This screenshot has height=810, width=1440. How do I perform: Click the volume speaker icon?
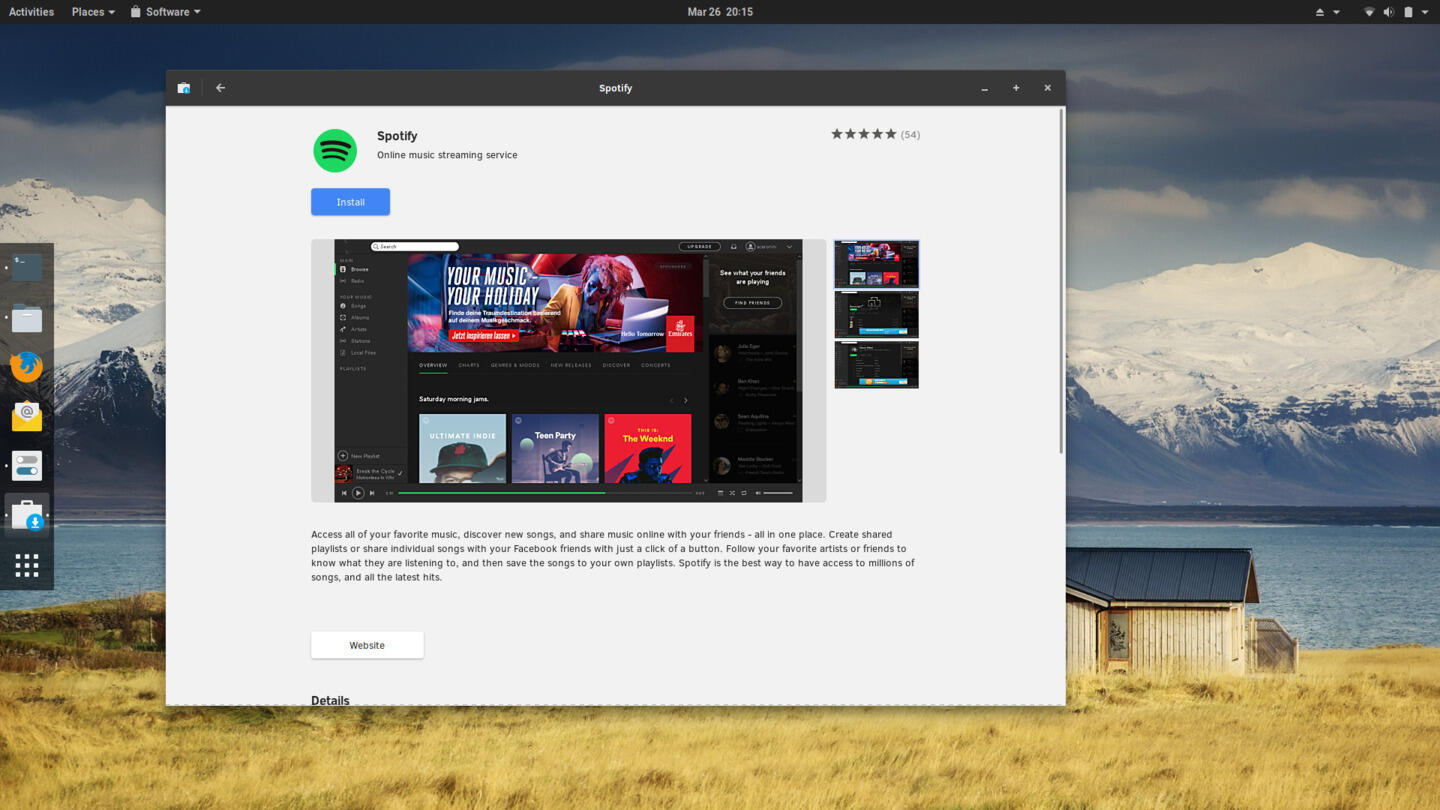pos(1388,12)
